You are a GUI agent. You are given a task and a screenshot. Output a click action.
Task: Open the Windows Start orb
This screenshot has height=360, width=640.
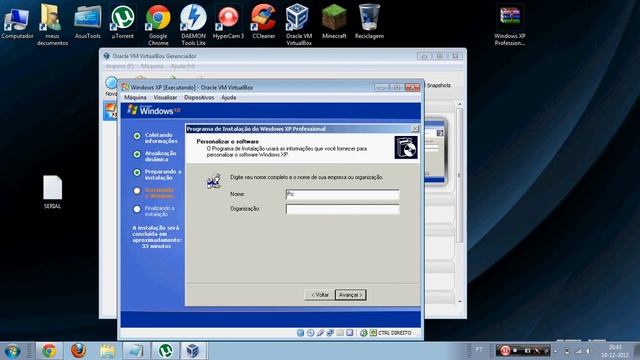coord(12,351)
